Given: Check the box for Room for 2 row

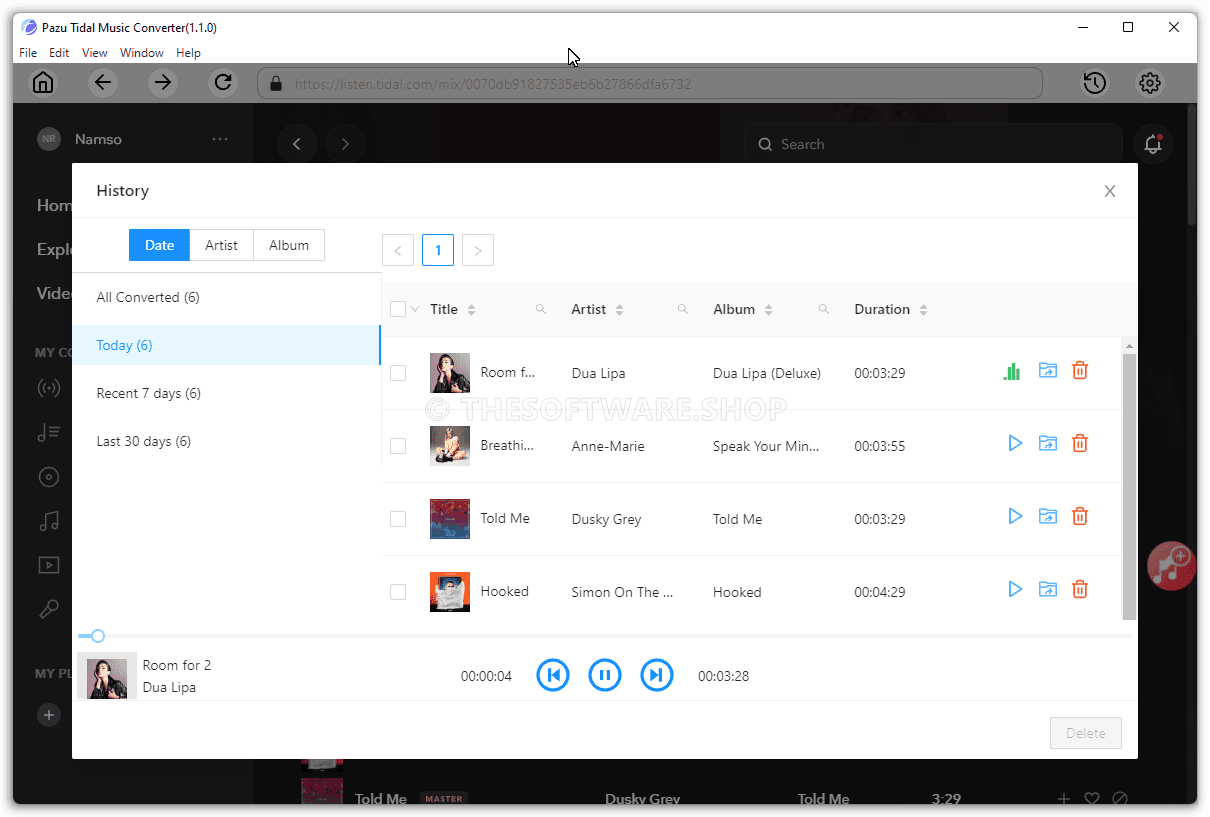Looking at the screenshot, I should 398,373.
